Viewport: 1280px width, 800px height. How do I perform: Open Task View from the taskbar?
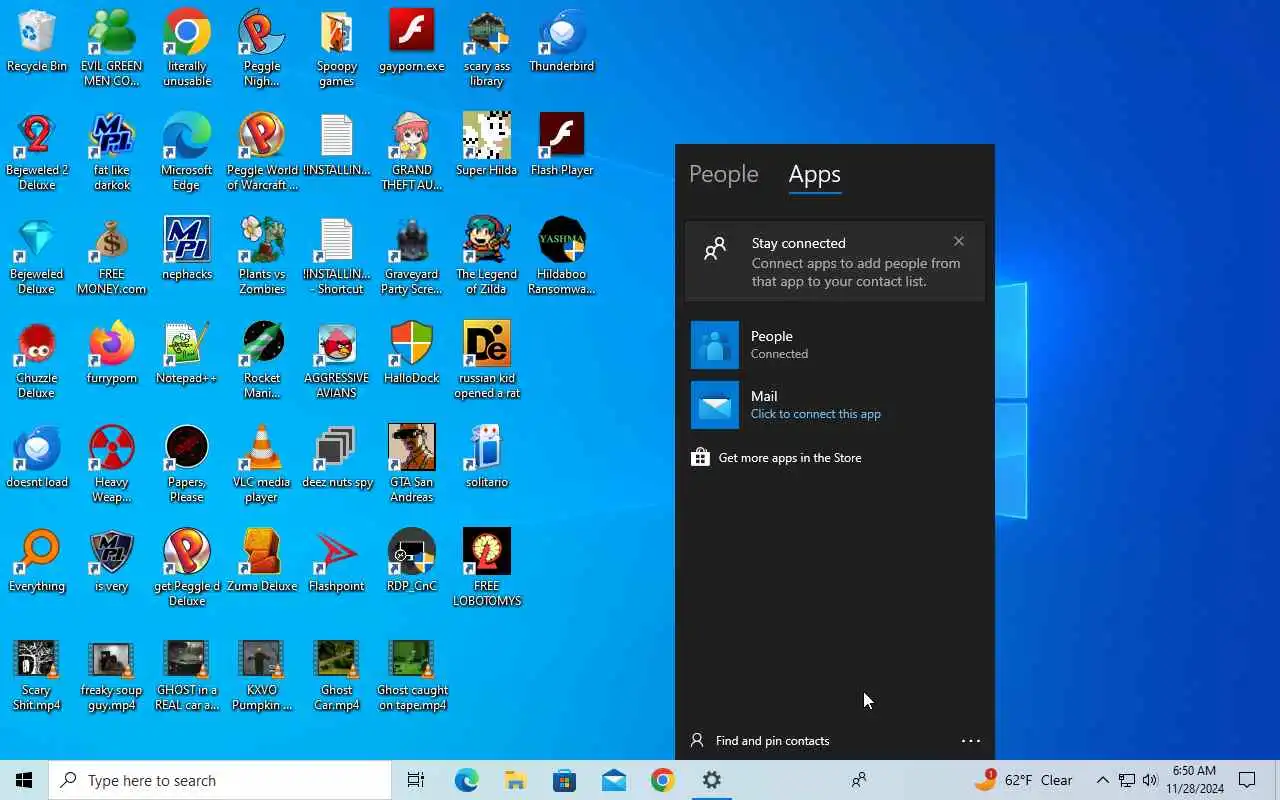[416, 780]
